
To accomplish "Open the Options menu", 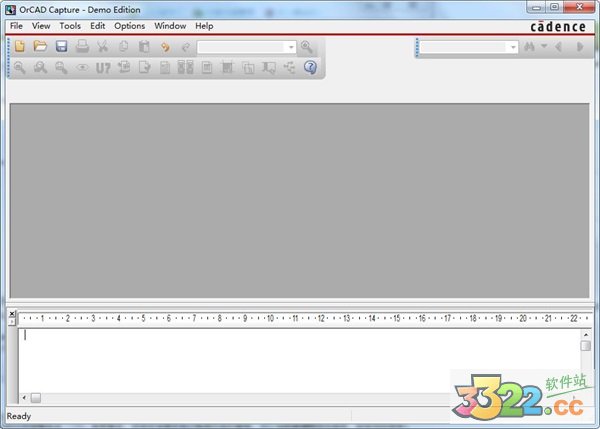I will pos(129,25).
